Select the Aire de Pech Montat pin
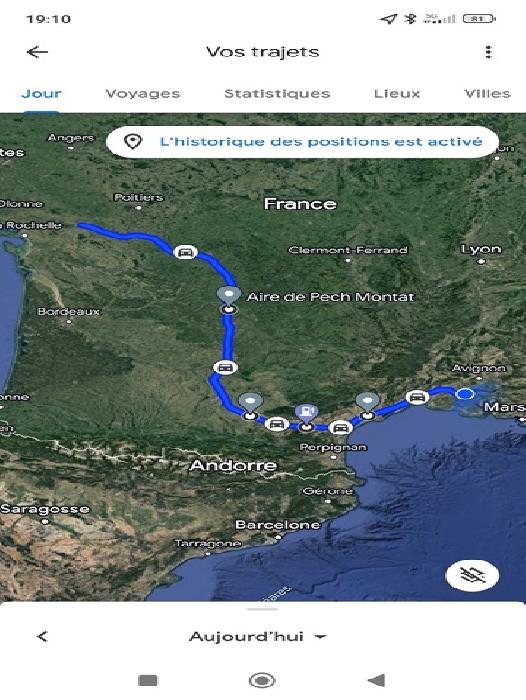The image size is (526, 700). click(229, 296)
